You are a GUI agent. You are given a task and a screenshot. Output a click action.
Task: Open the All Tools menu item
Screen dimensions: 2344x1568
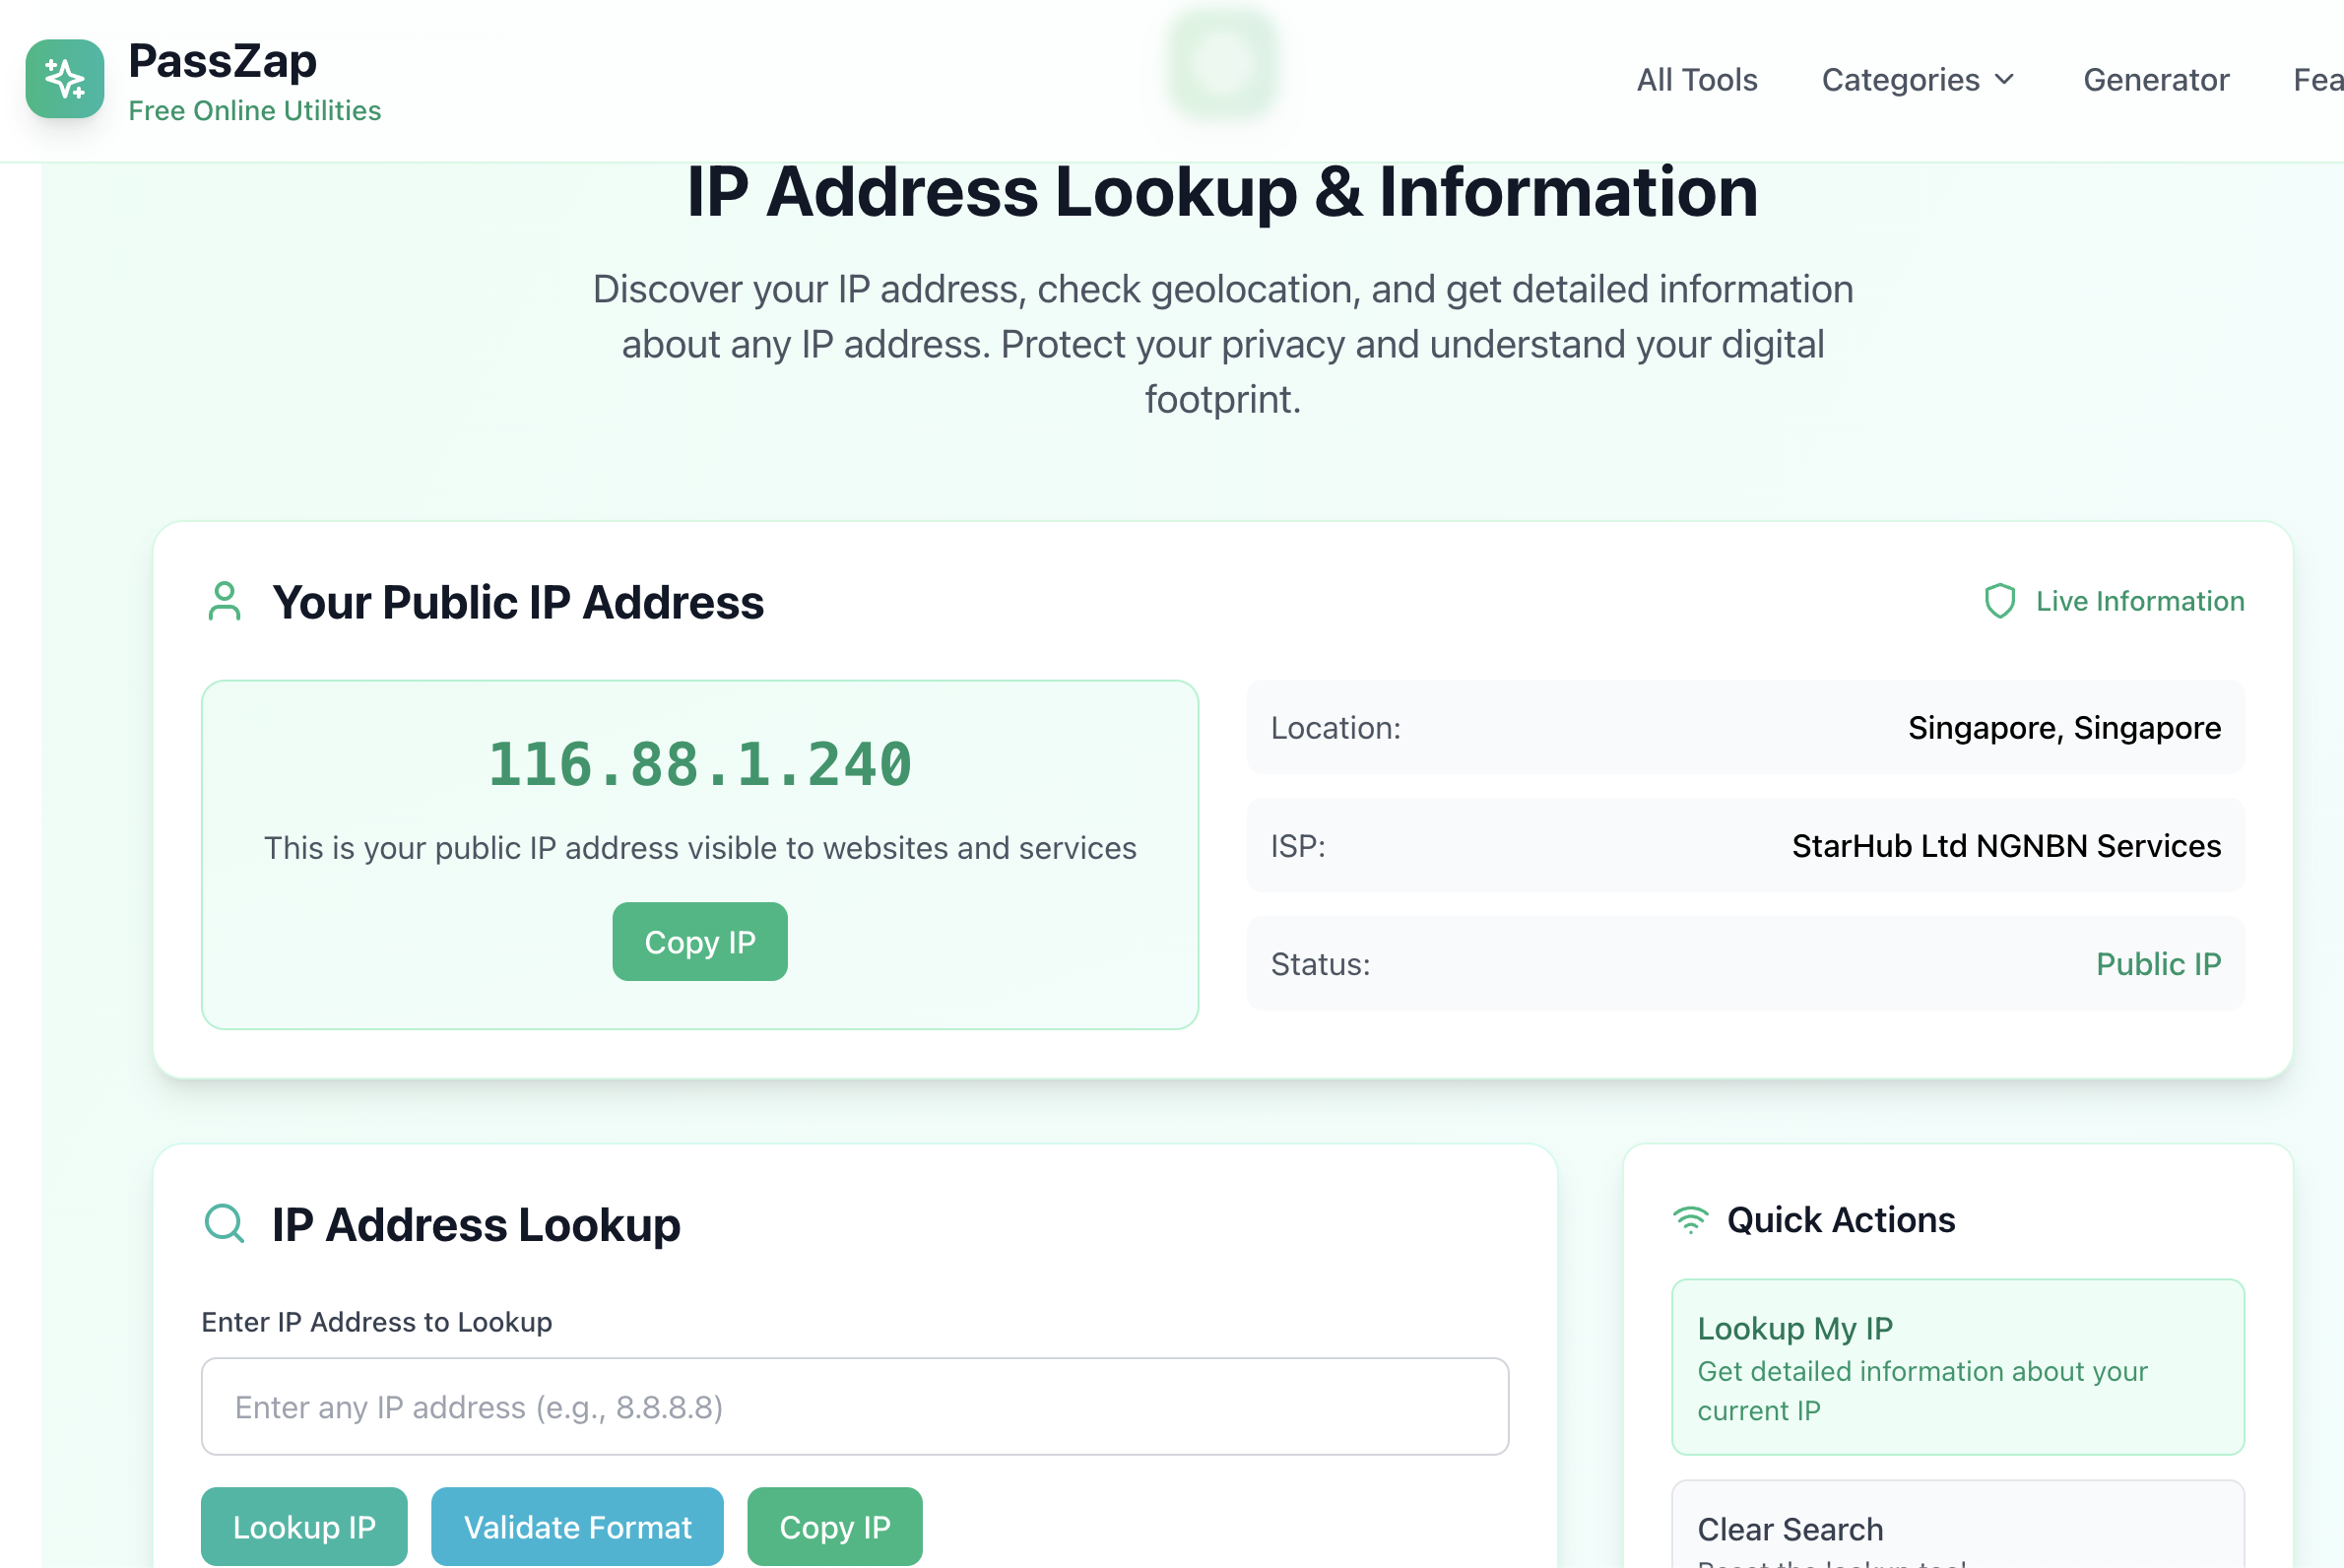coord(1696,79)
